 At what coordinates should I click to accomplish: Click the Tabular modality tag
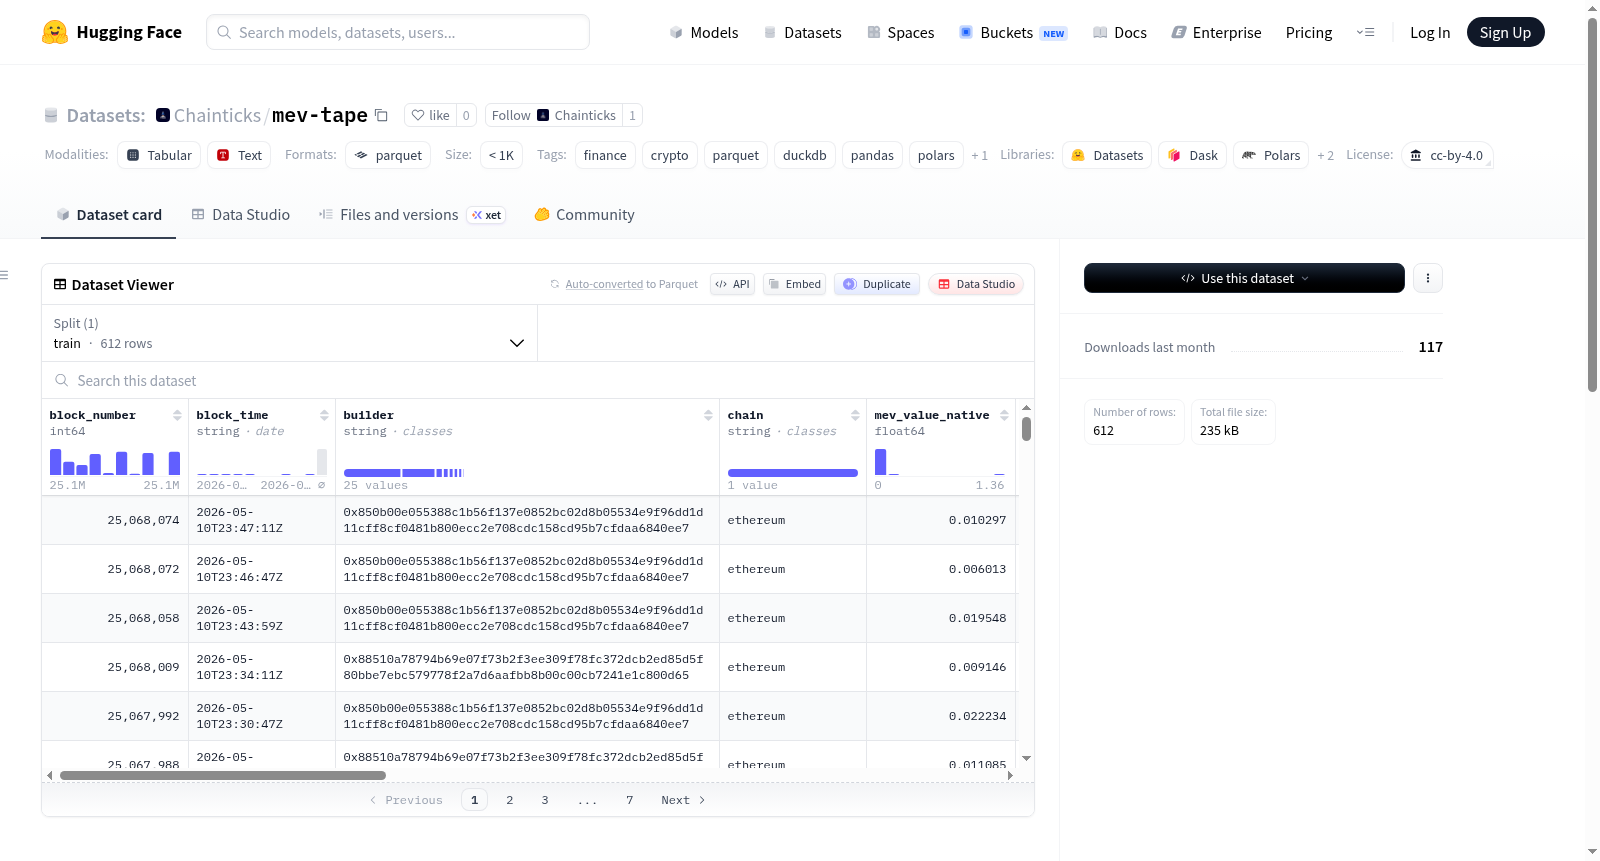159,155
